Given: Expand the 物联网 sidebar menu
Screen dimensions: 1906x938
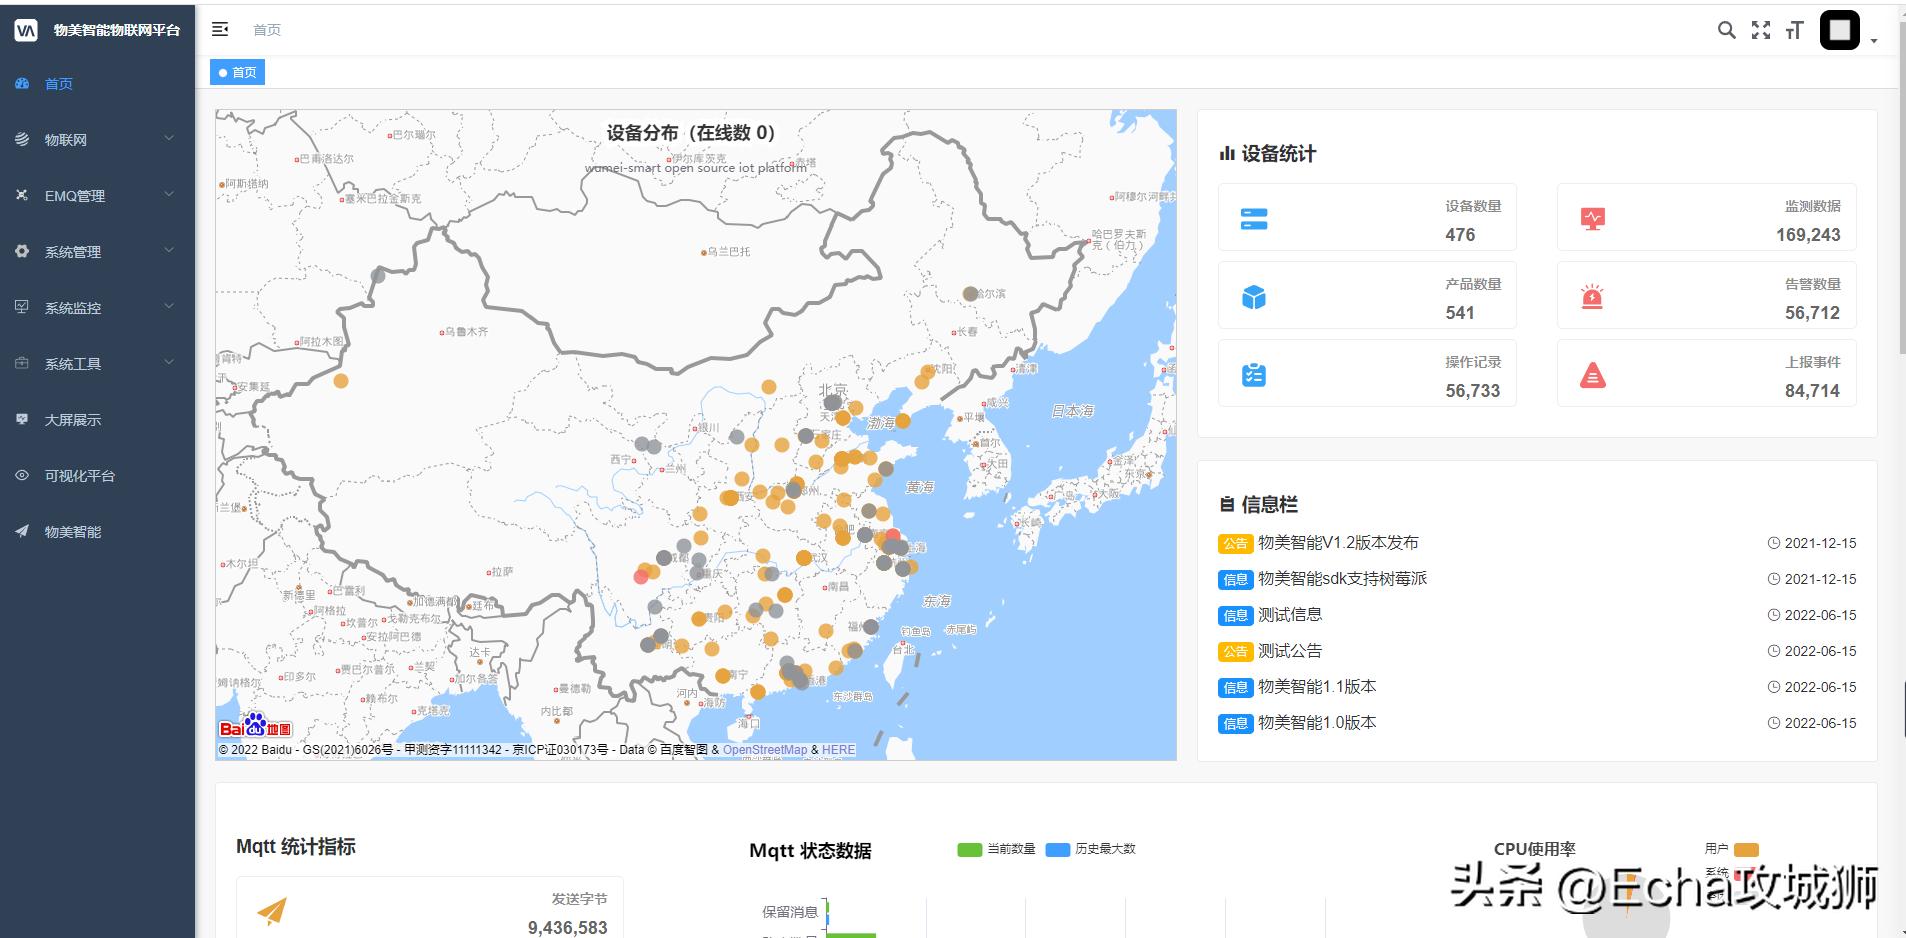Looking at the screenshot, I should click(x=66, y=139).
